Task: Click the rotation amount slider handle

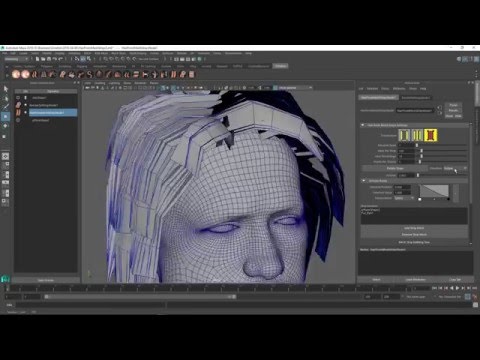Action: (x=418, y=175)
